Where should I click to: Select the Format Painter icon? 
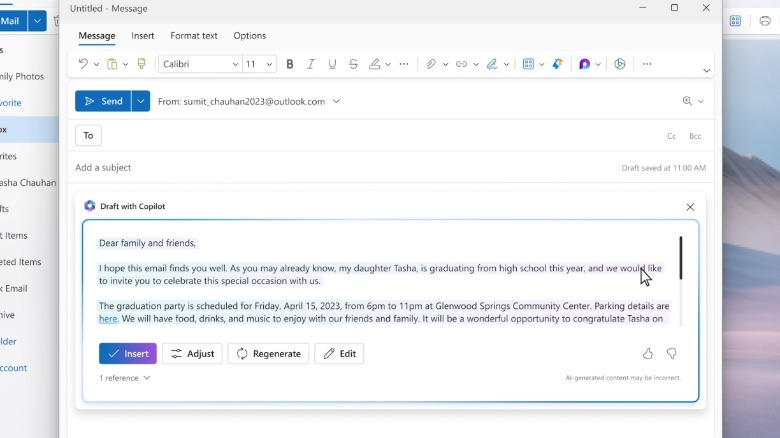141,64
